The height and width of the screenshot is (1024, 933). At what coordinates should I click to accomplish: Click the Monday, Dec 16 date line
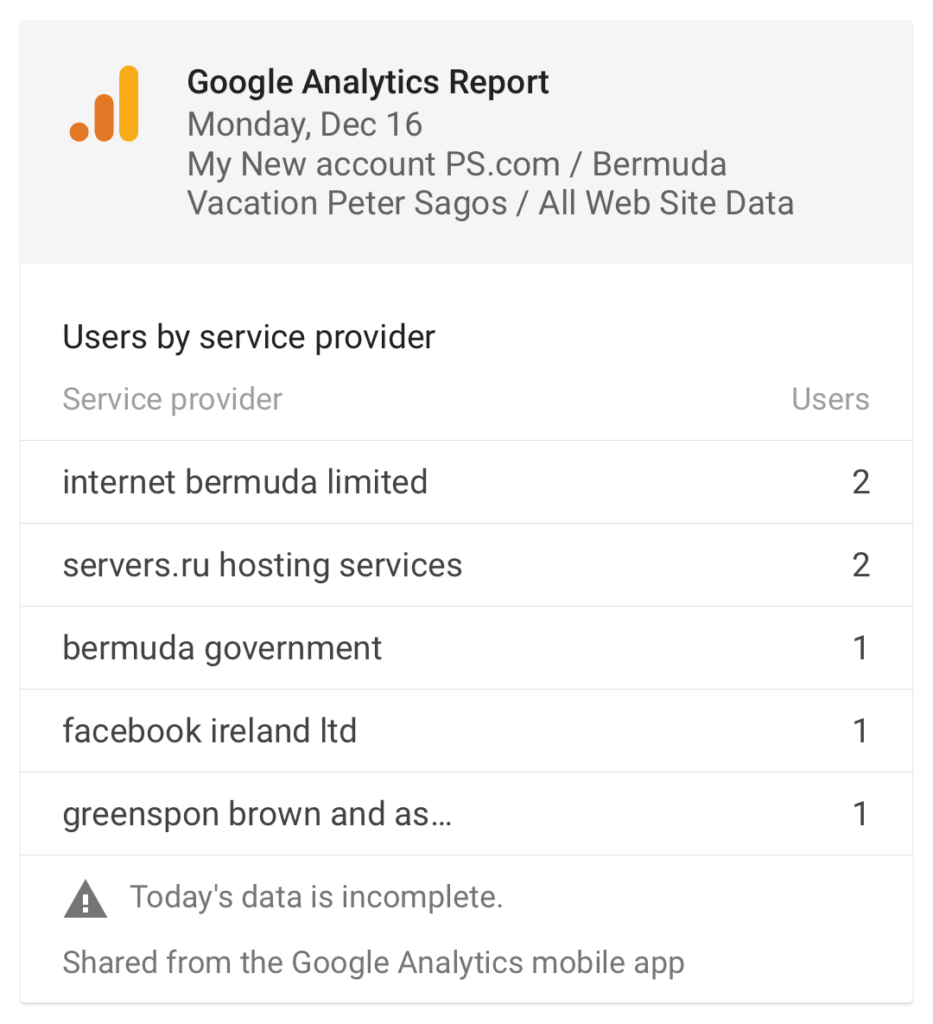pos(304,124)
